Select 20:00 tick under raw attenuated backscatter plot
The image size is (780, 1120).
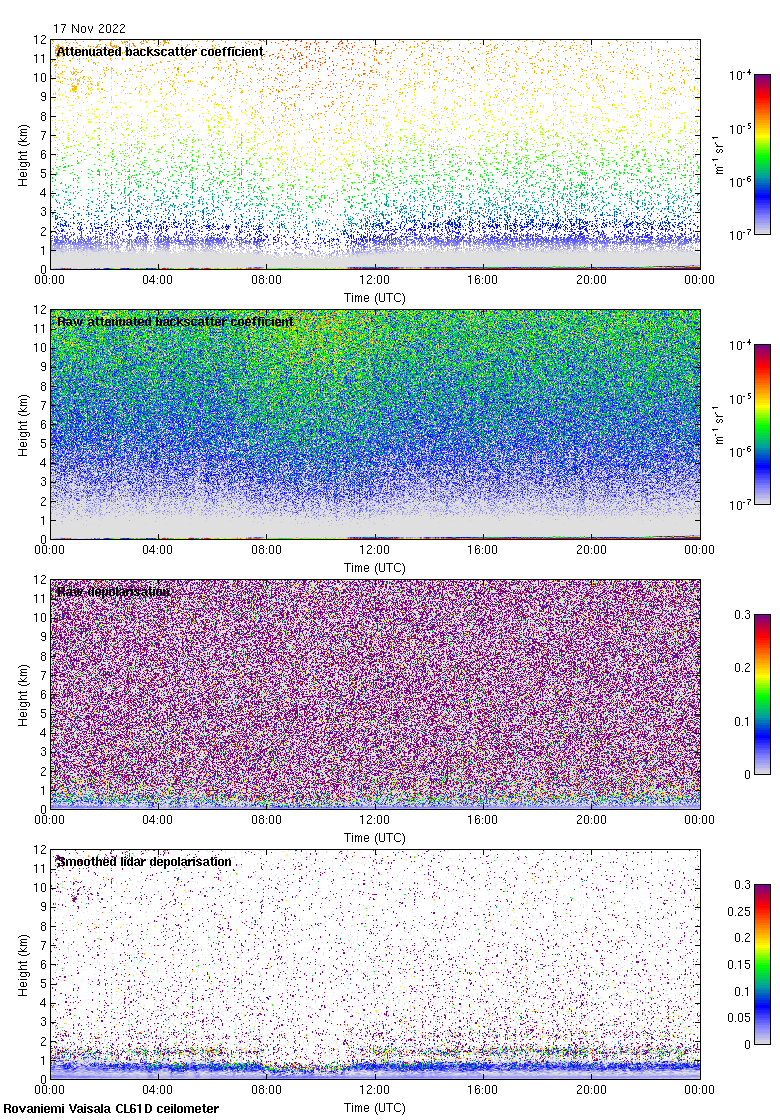[x=591, y=551]
